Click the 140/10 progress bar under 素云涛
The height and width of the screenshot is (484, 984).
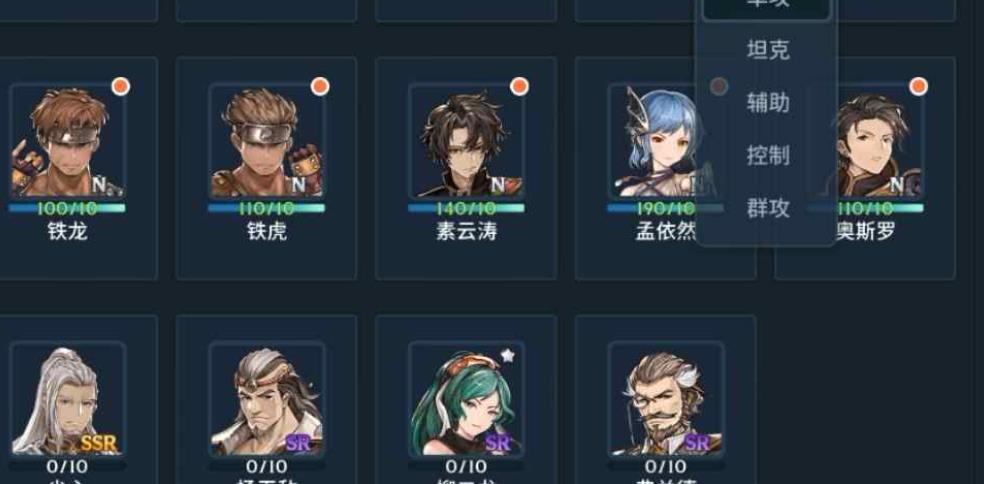tap(466, 208)
